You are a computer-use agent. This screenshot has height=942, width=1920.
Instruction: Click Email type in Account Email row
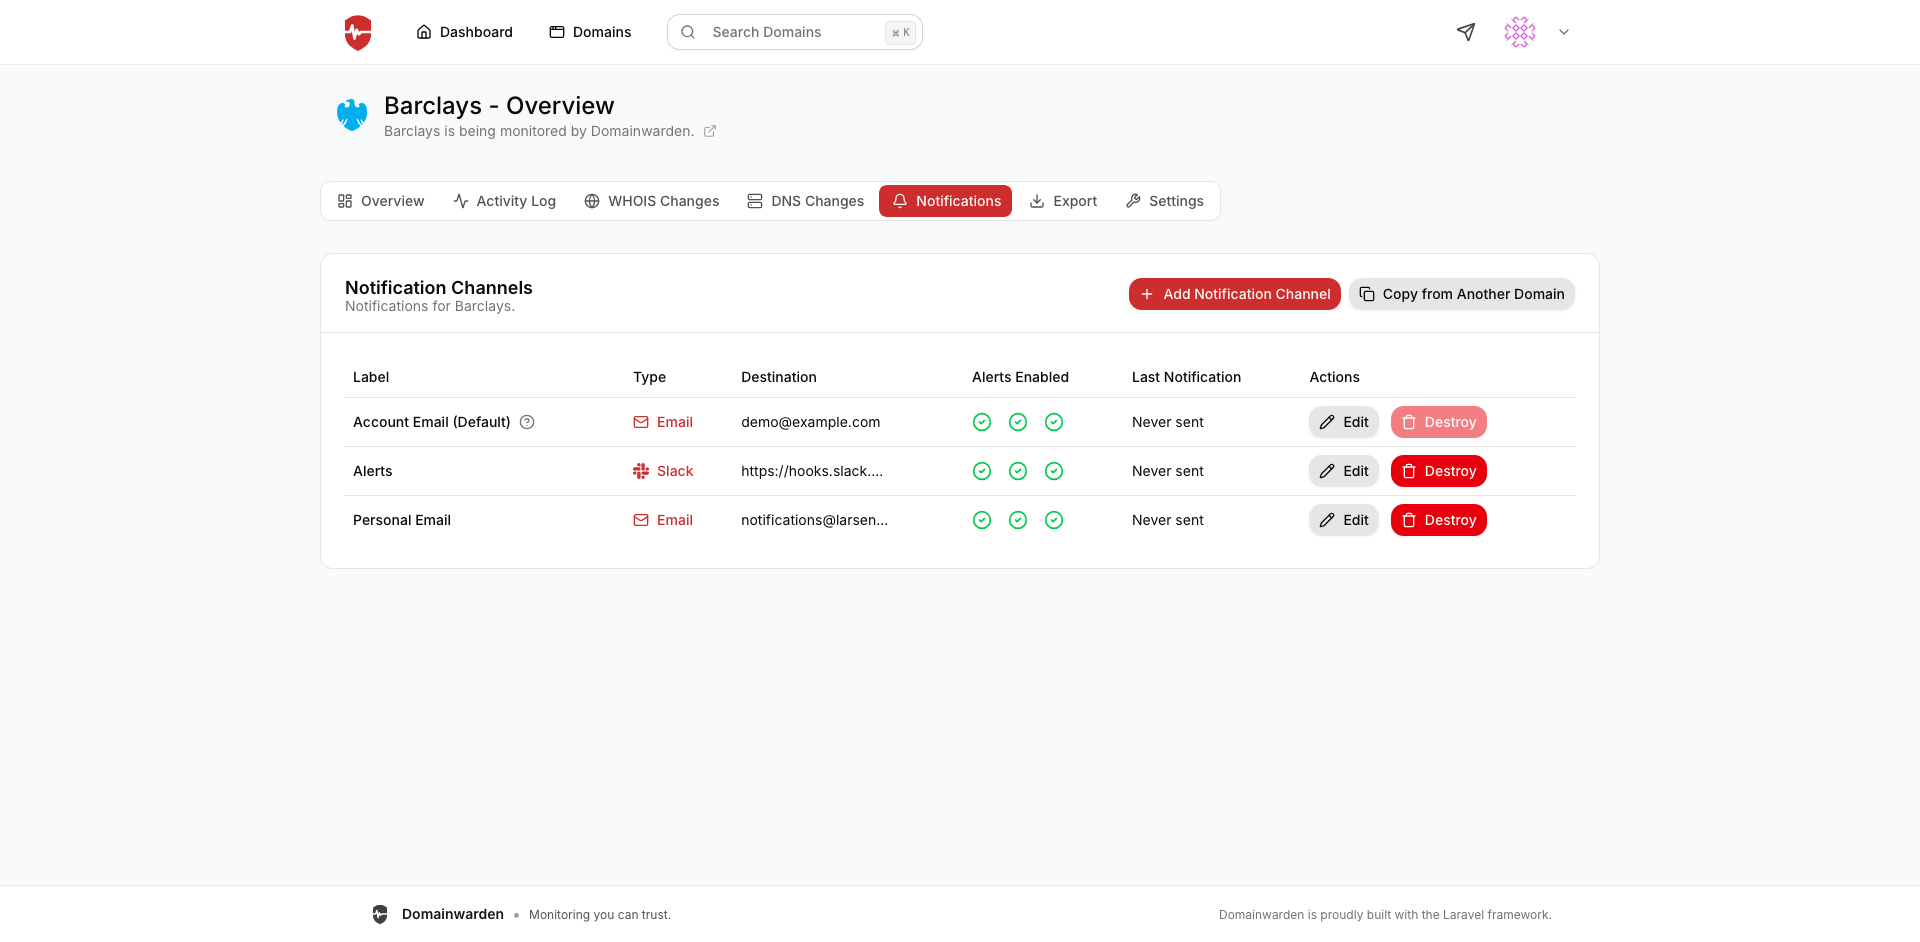(x=663, y=422)
